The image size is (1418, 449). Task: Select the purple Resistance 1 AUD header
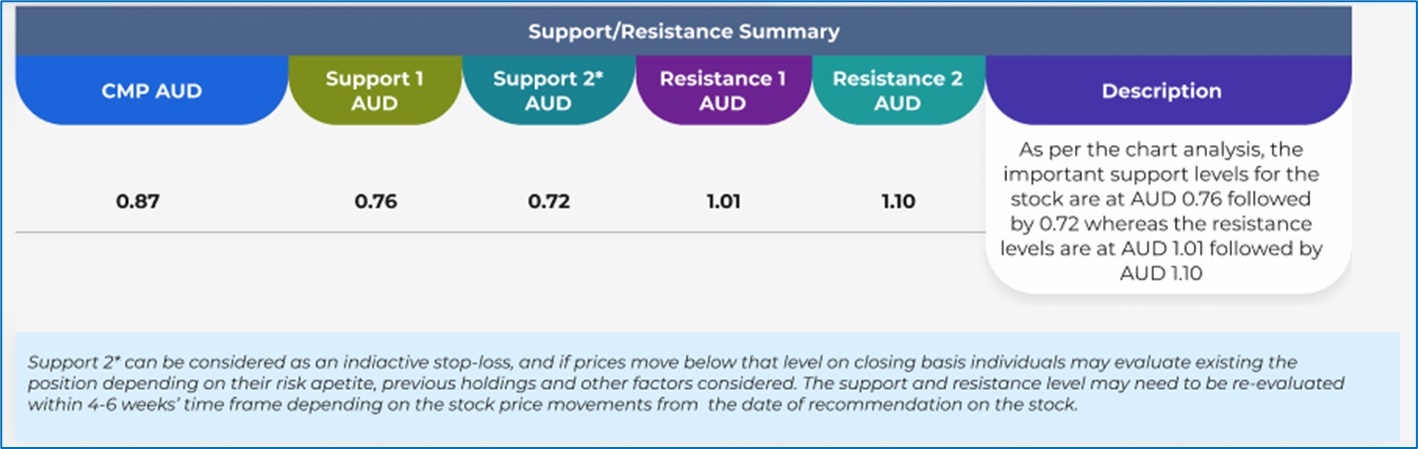pos(723,91)
